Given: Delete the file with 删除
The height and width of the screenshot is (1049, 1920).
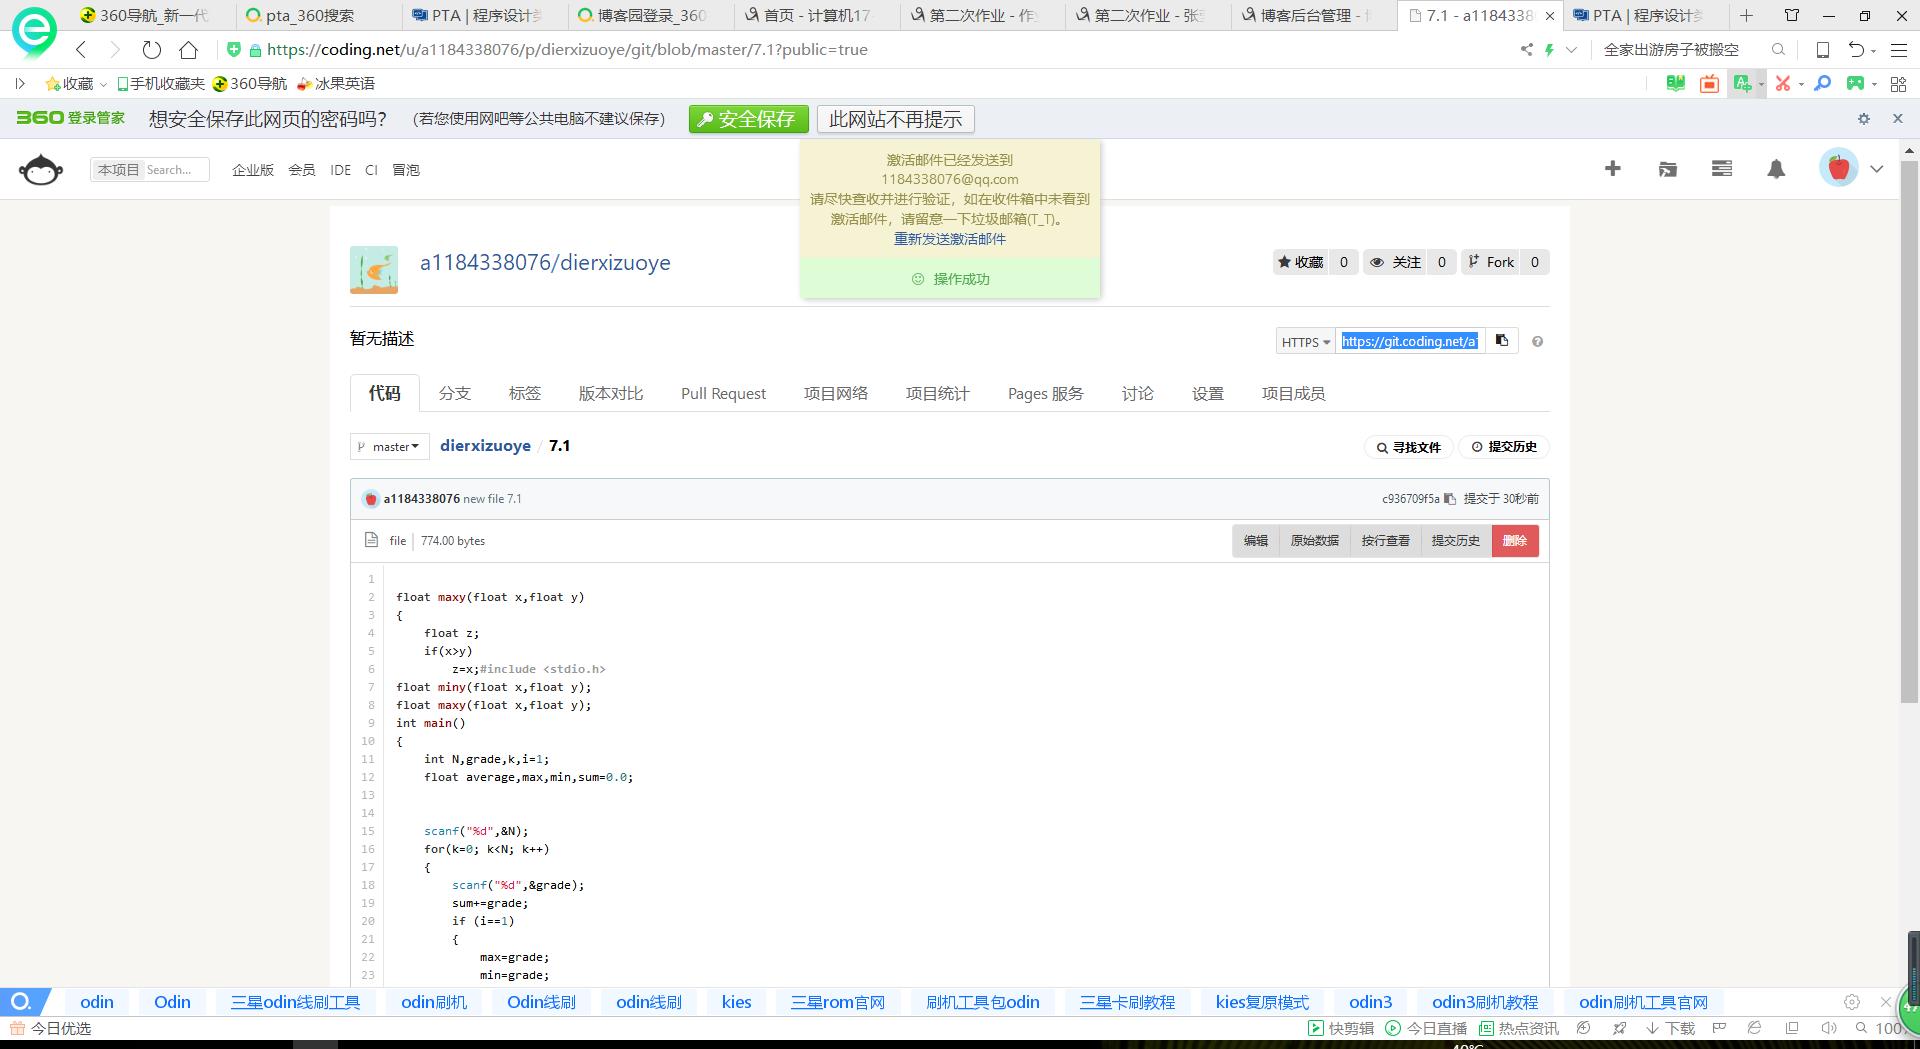Looking at the screenshot, I should point(1515,541).
